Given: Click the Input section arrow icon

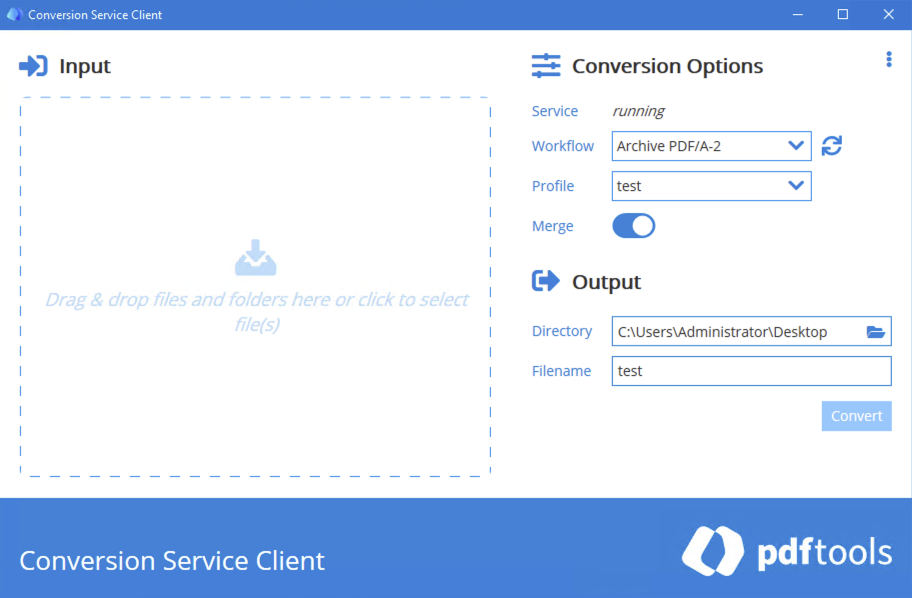Looking at the screenshot, I should [x=33, y=66].
